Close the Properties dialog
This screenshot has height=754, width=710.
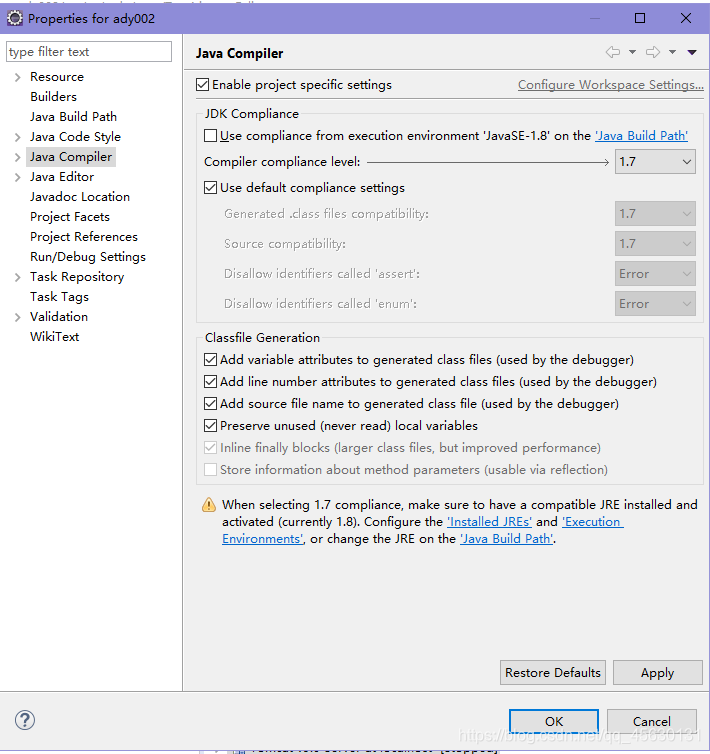point(686,18)
